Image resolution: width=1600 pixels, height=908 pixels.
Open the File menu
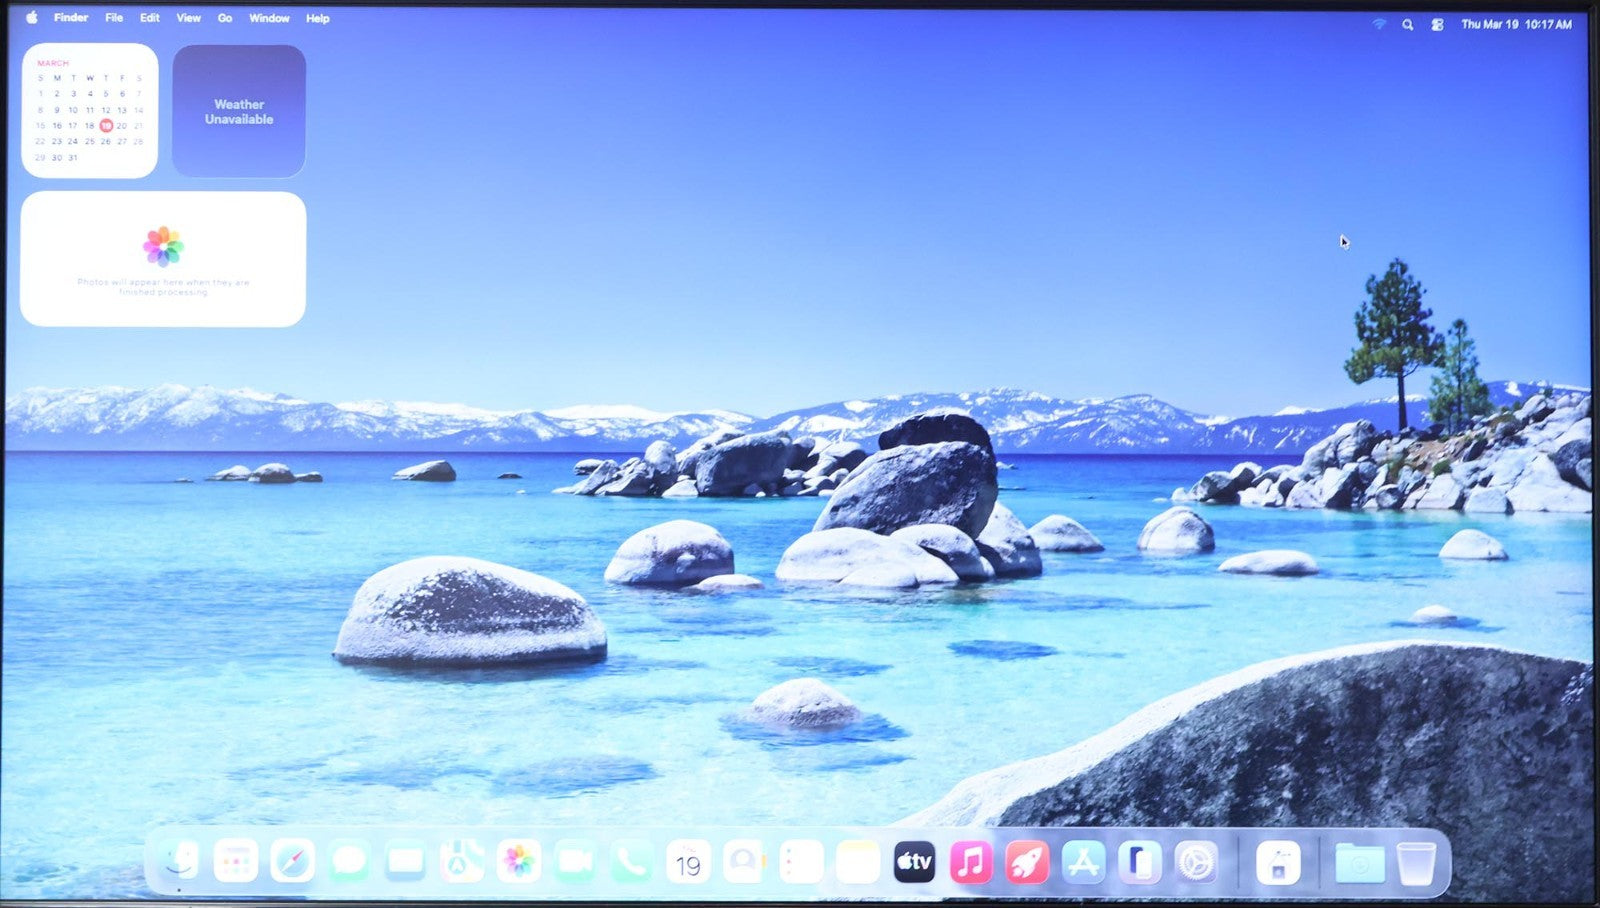click(114, 18)
